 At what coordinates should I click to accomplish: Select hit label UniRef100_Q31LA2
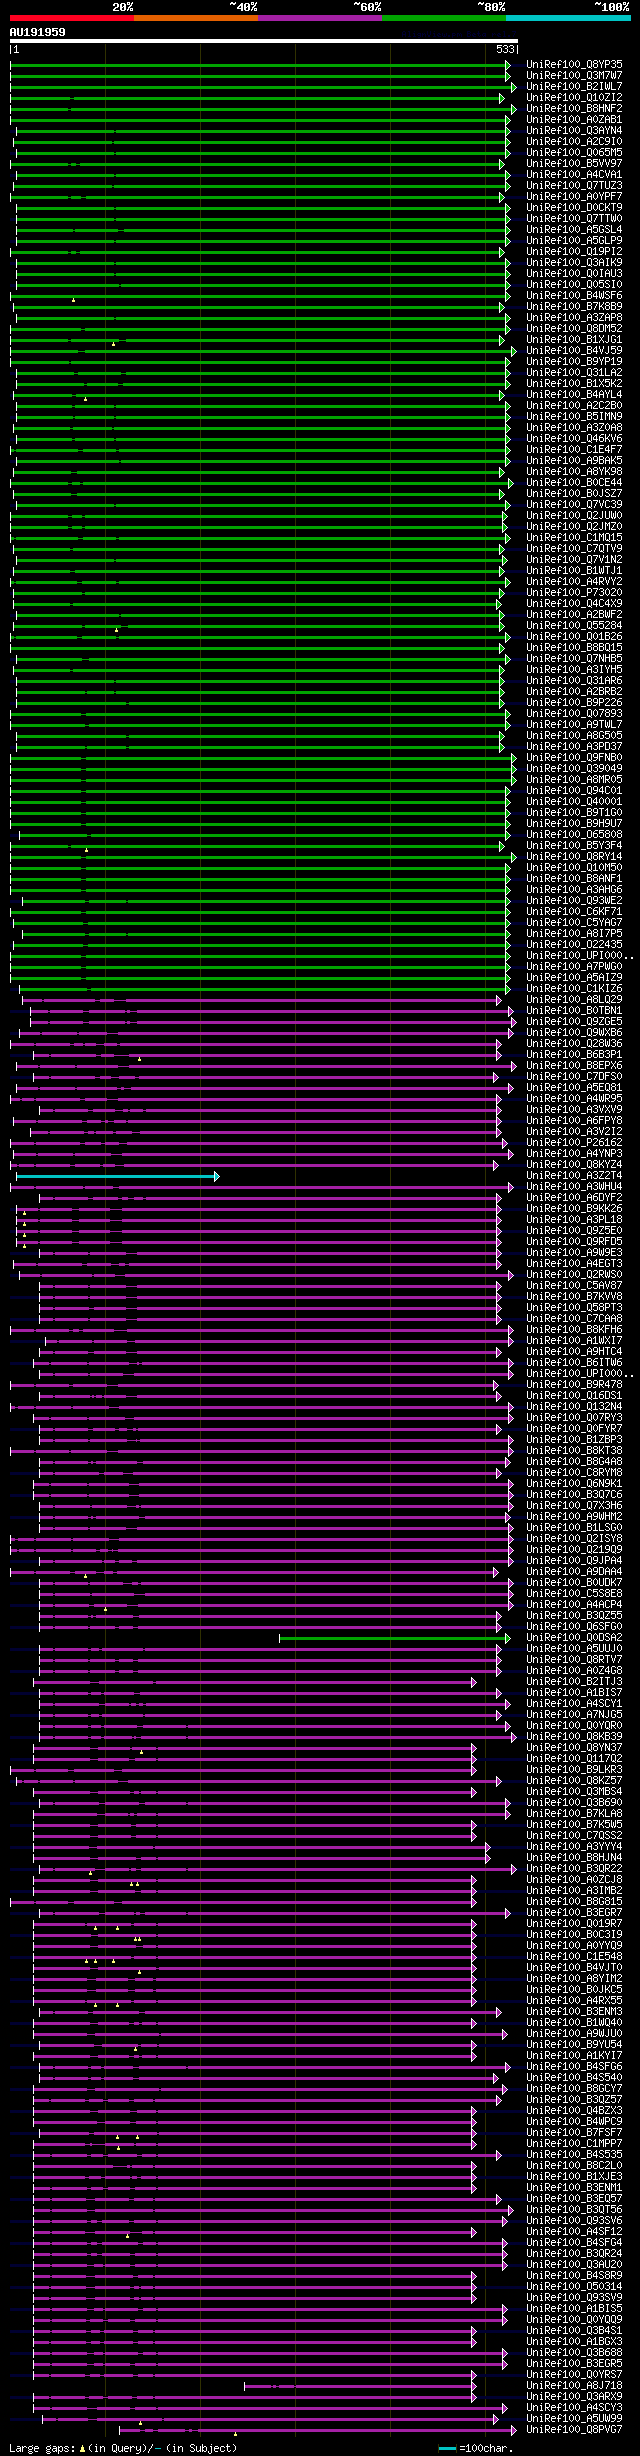click(574, 373)
